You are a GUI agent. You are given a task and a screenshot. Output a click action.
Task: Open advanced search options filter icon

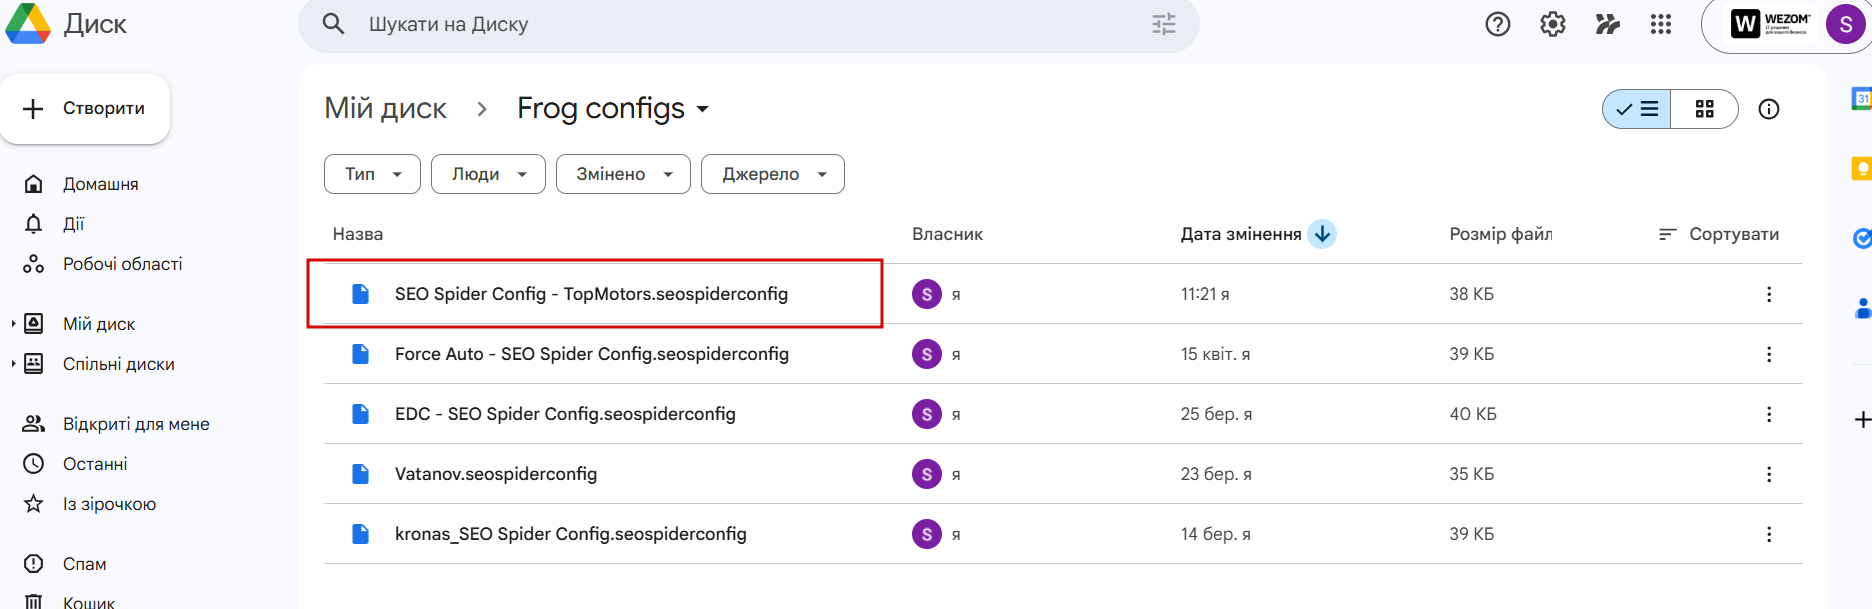(x=1163, y=24)
